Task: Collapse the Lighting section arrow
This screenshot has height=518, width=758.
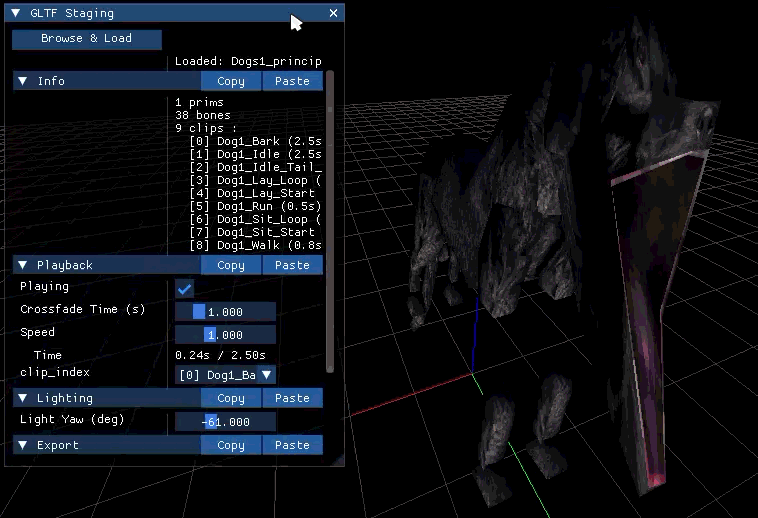Action: (x=23, y=398)
